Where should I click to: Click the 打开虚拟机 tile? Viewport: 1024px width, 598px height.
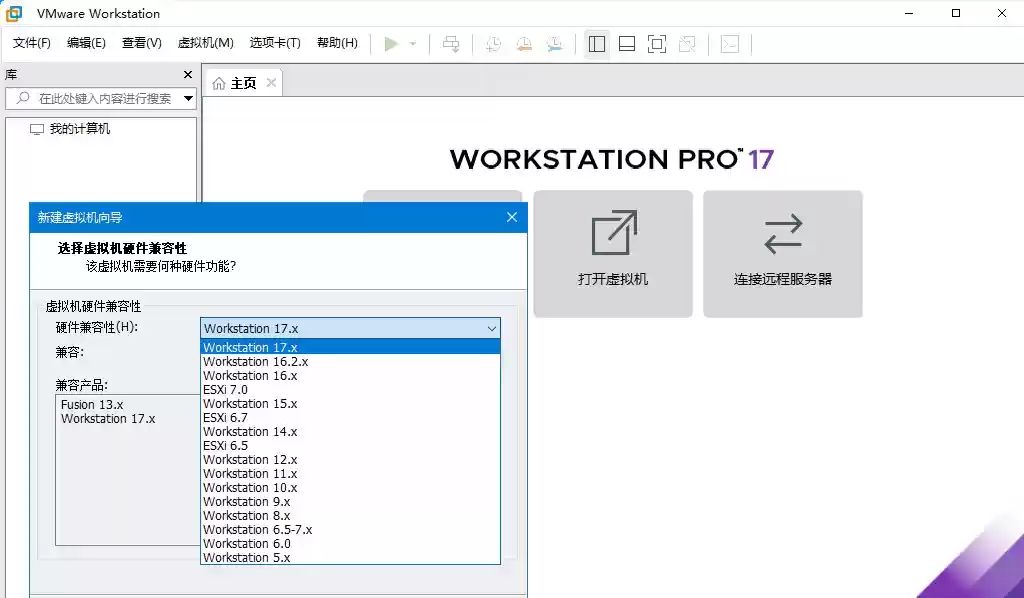tap(613, 254)
